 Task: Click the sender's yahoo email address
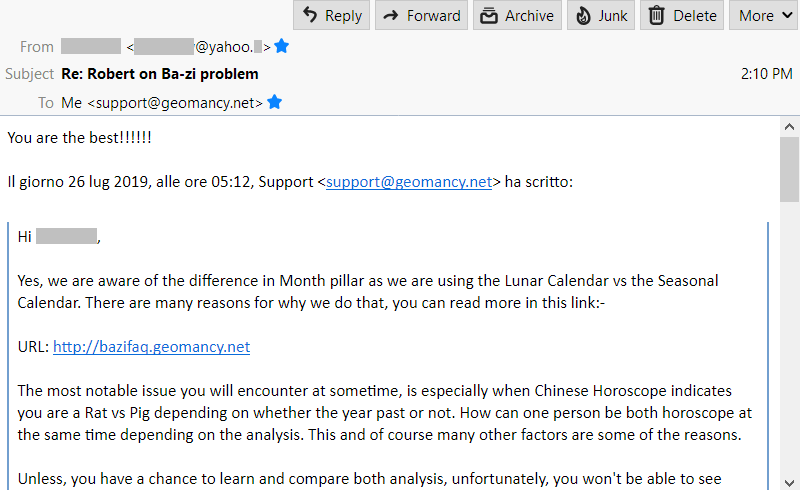200,46
